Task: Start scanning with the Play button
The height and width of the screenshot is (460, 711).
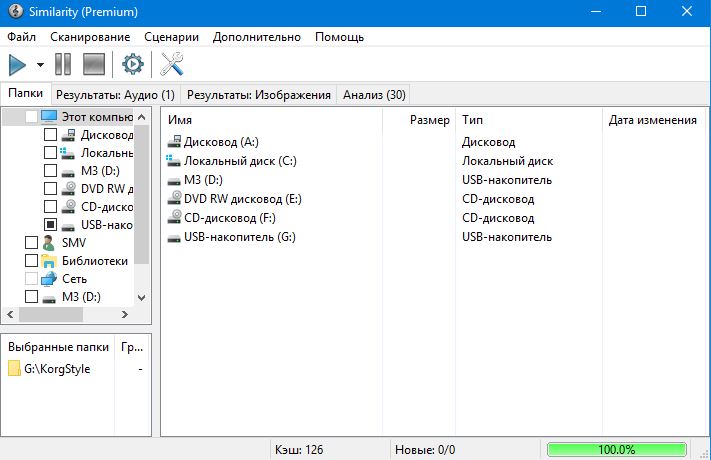Action: [18, 65]
